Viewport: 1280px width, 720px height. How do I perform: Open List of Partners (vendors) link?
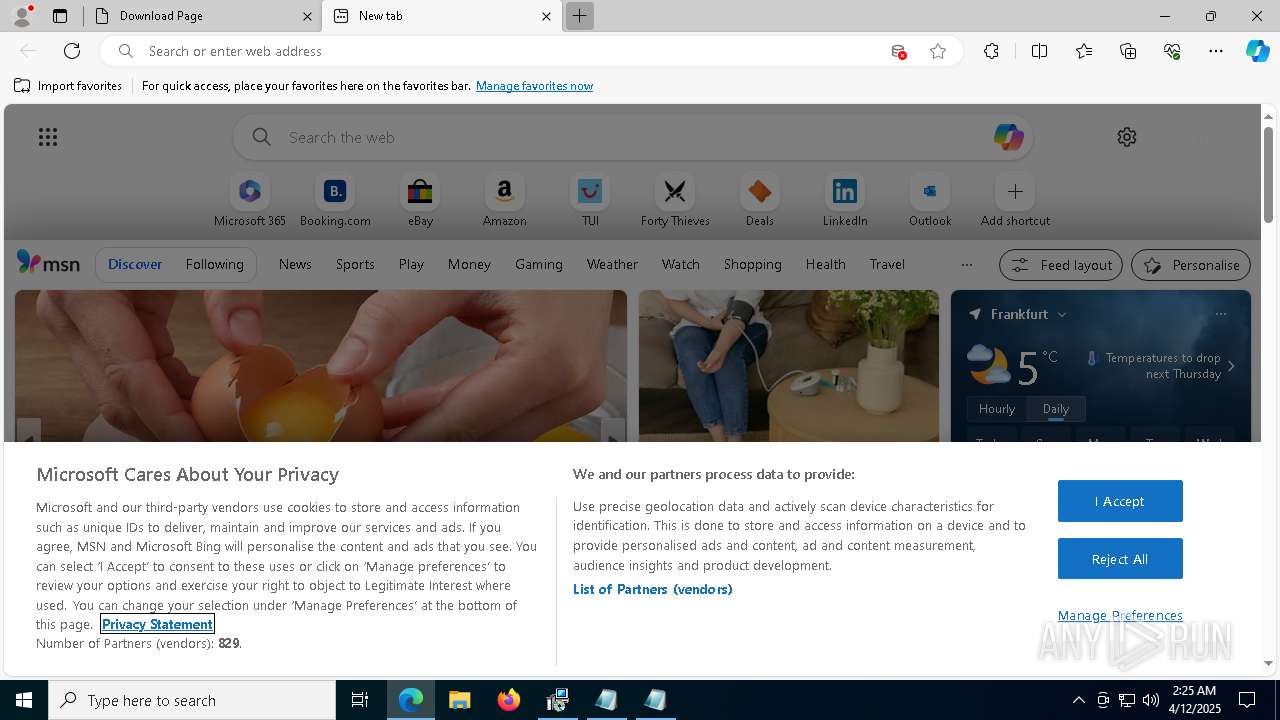click(x=653, y=589)
